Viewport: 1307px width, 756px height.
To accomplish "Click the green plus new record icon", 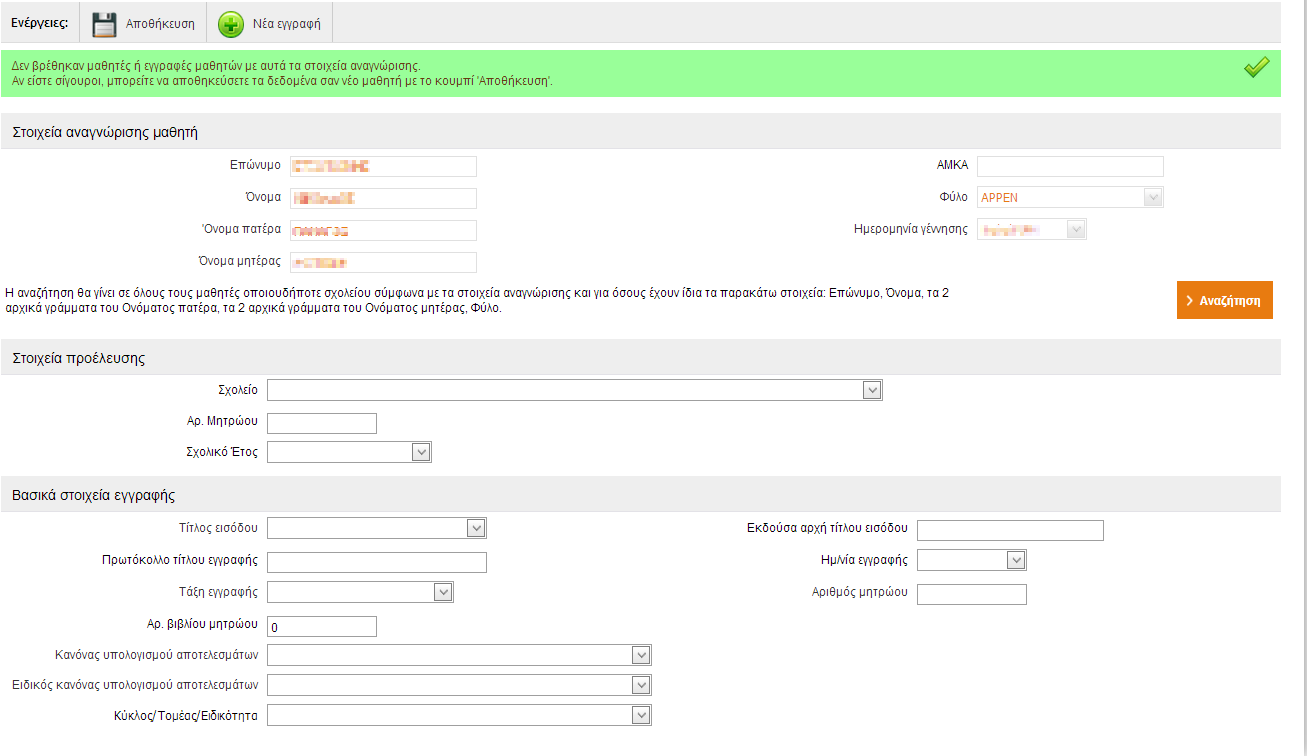I will pos(230,24).
